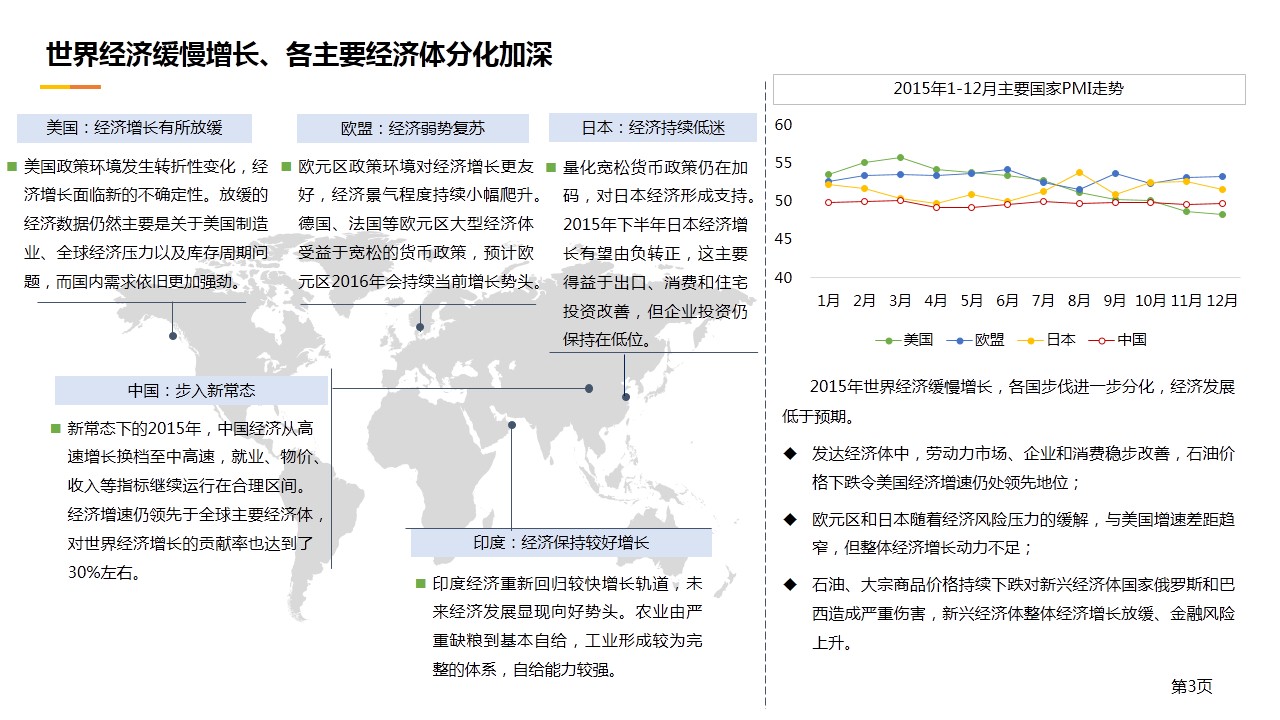Screen dimensions: 1280x720
Task: Click the y-axis value 40
Action: pos(784,277)
